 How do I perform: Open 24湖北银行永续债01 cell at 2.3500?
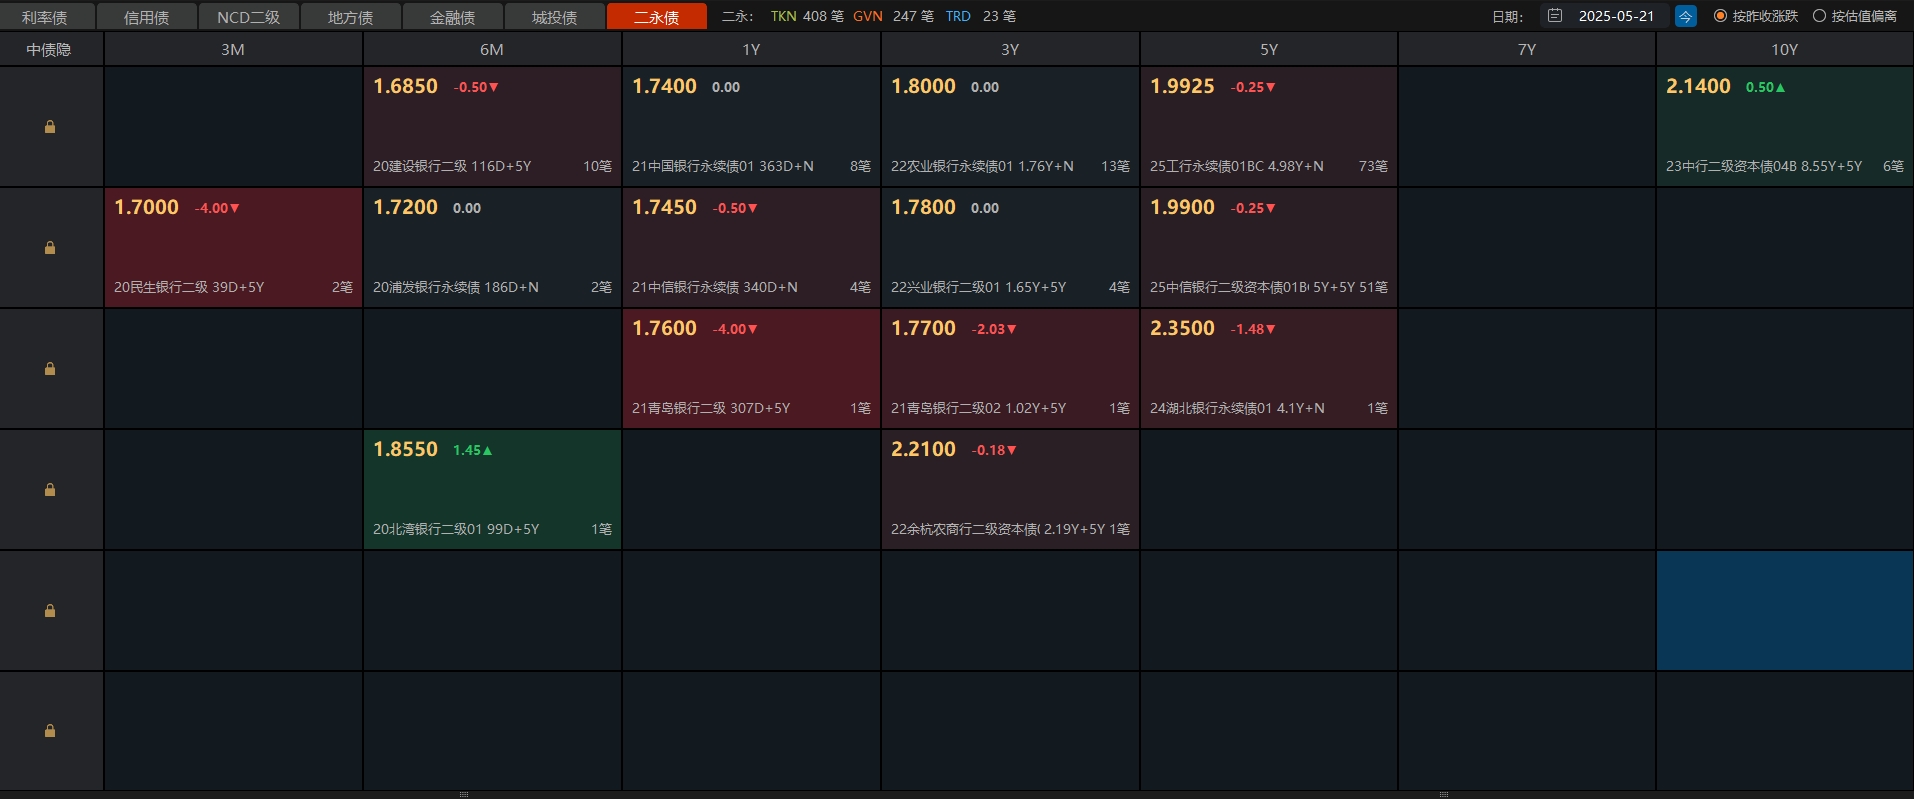pyautogui.click(x=1269, y=369)
